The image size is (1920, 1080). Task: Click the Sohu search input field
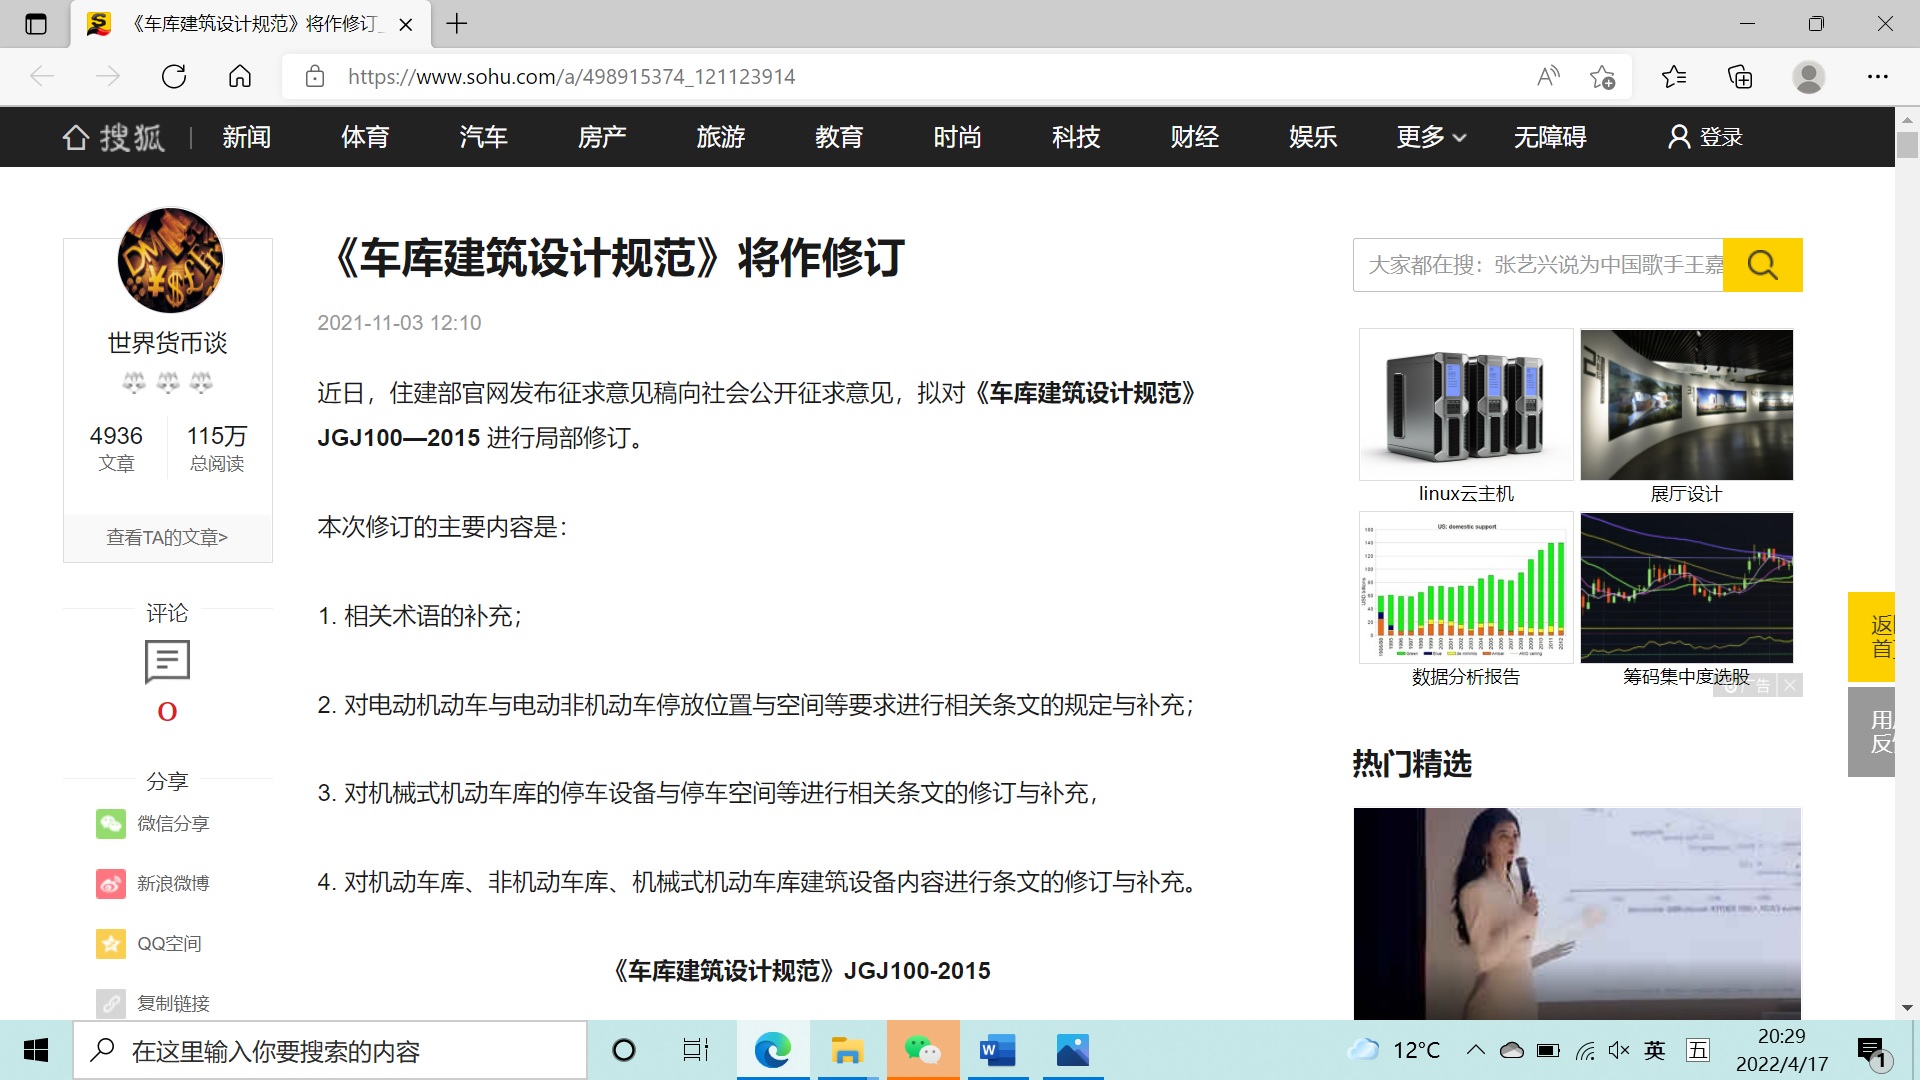coord(1538,265)
